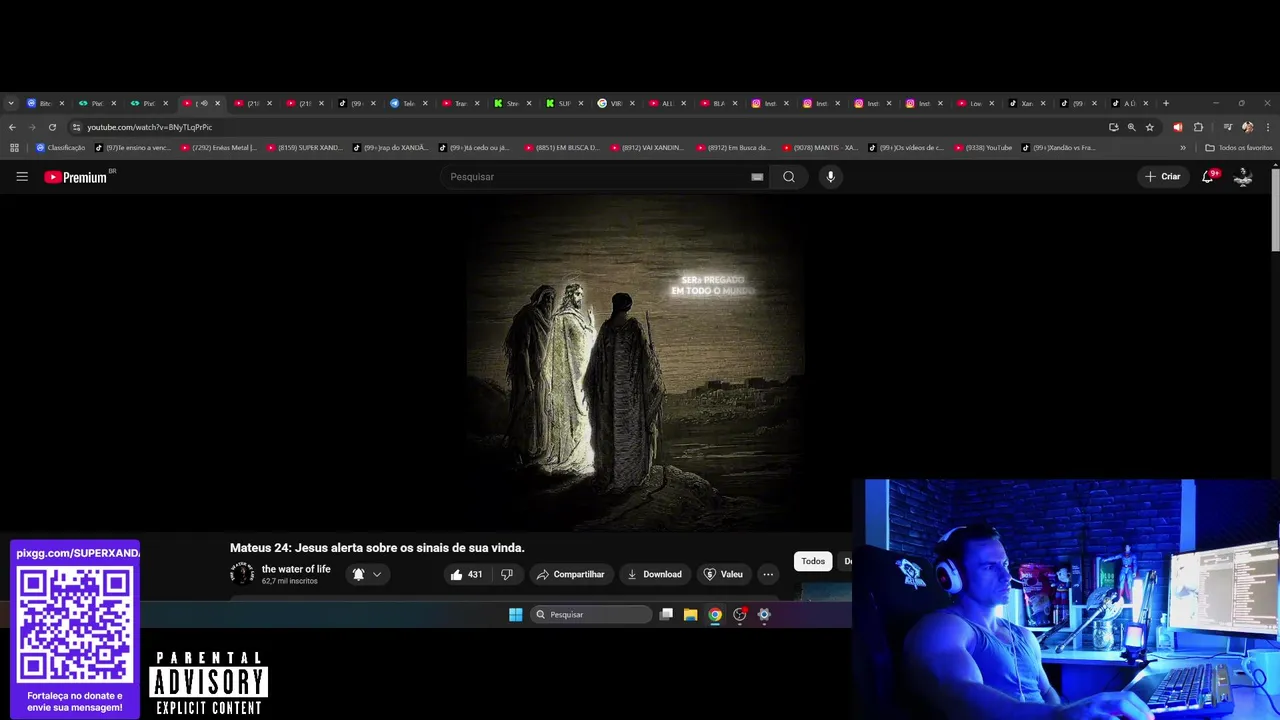The image size is (1280, 720).
Task: Open the Enéas Metal bookmark
Action: [219, 148]
